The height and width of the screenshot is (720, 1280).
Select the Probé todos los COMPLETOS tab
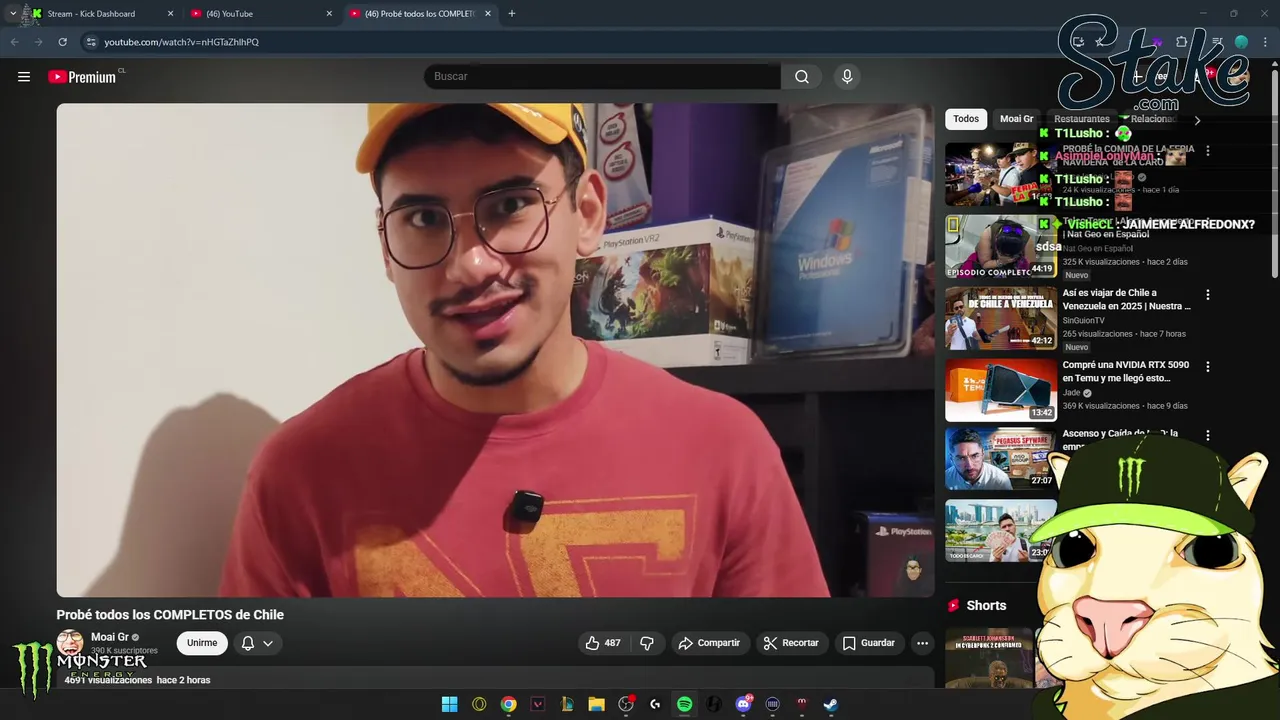[420, 14]
